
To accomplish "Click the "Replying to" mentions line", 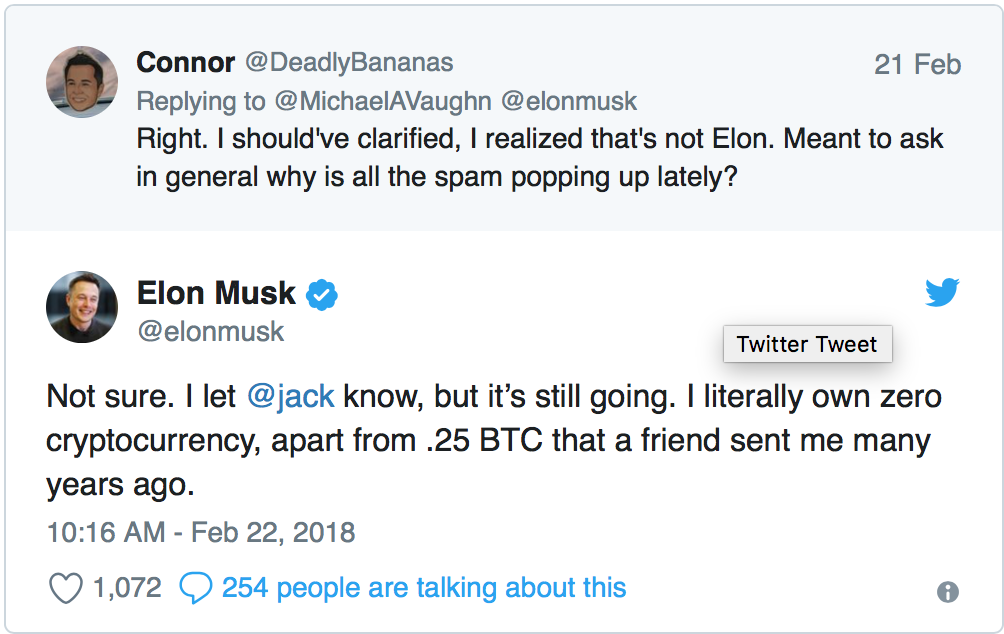I will (386, 101).
